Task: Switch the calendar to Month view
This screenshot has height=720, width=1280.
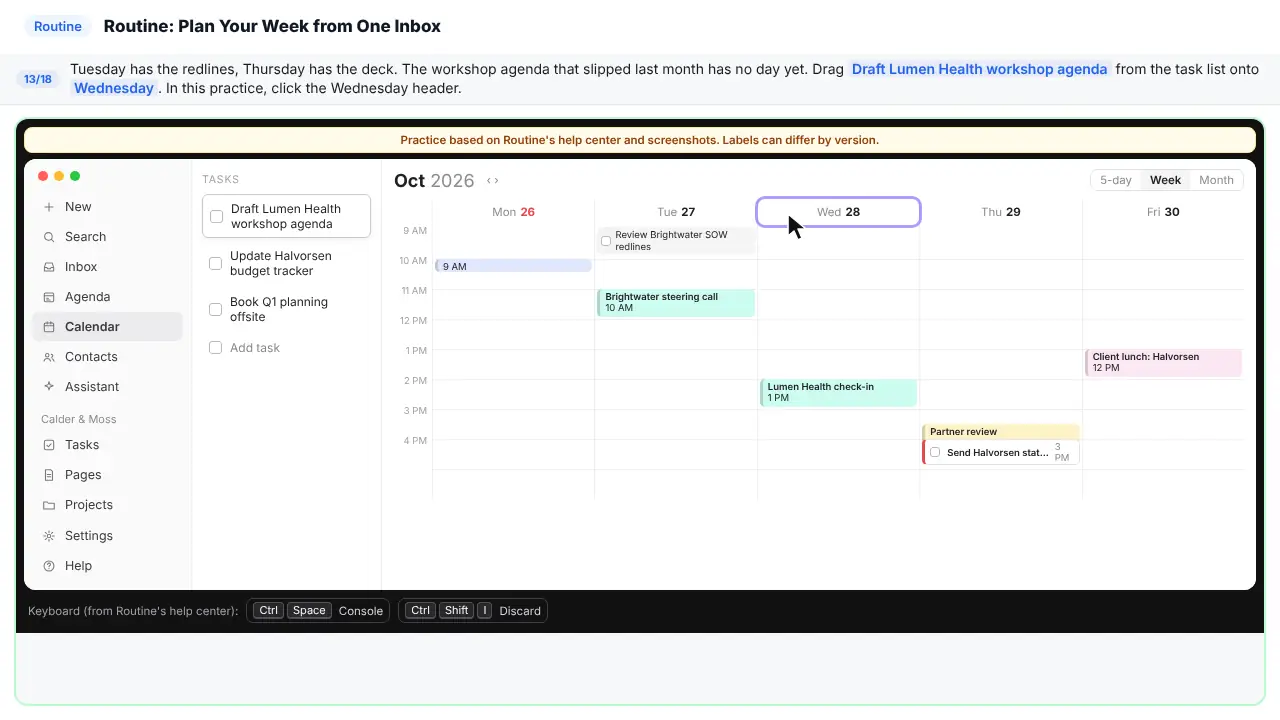Action: tap(1216, 180)
